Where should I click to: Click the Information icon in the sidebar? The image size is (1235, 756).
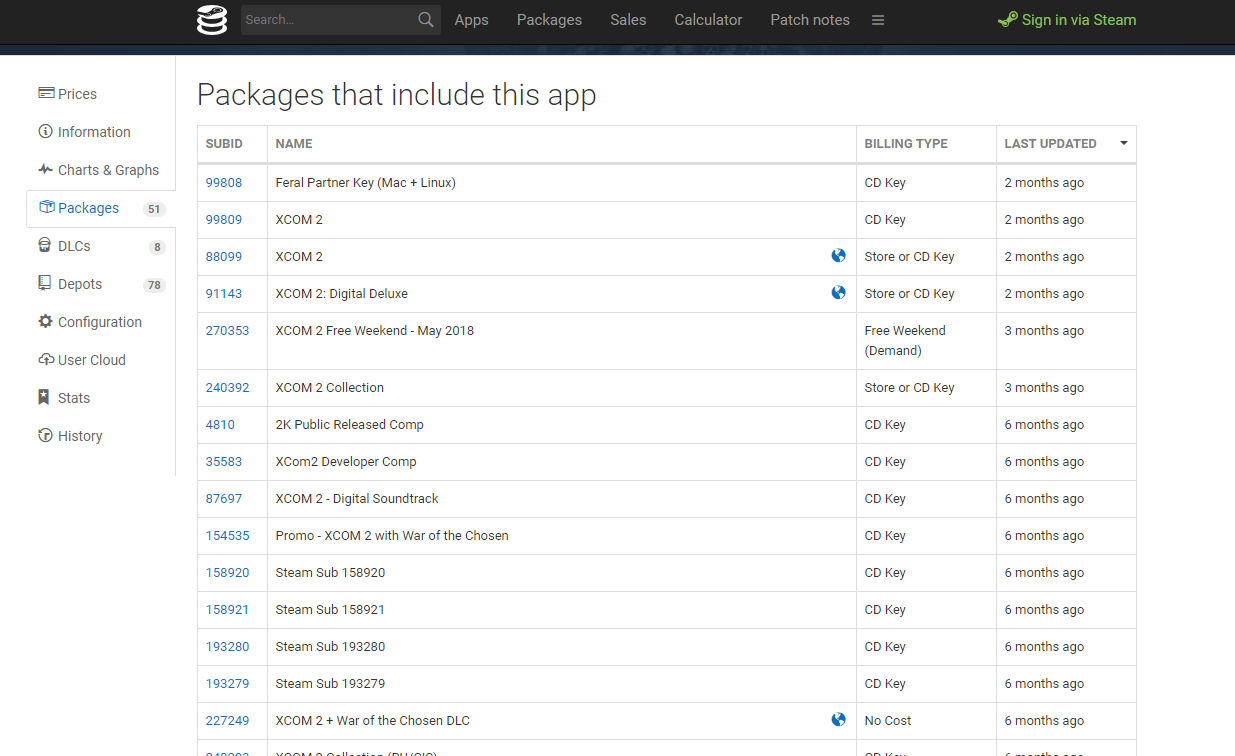45,131
